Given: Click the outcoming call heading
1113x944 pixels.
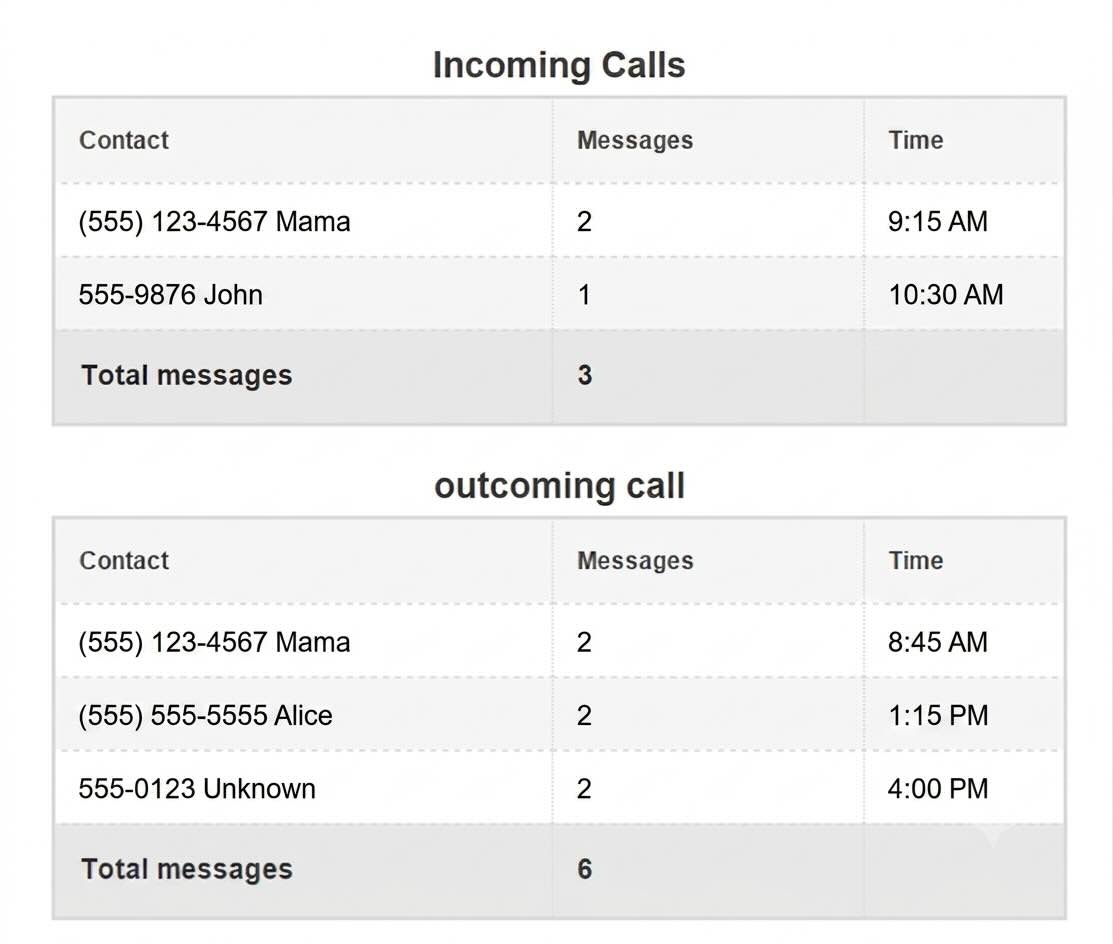Looking at the screenshot, I should coord(559,486).
